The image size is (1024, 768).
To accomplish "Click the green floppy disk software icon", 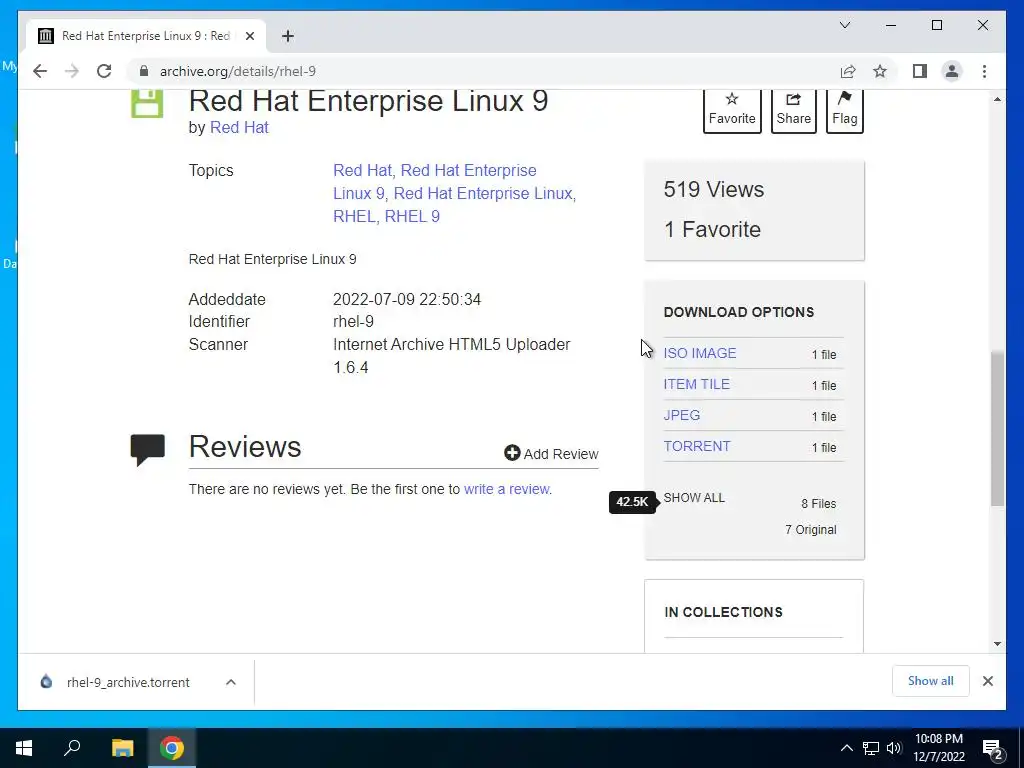I will 147,104.
